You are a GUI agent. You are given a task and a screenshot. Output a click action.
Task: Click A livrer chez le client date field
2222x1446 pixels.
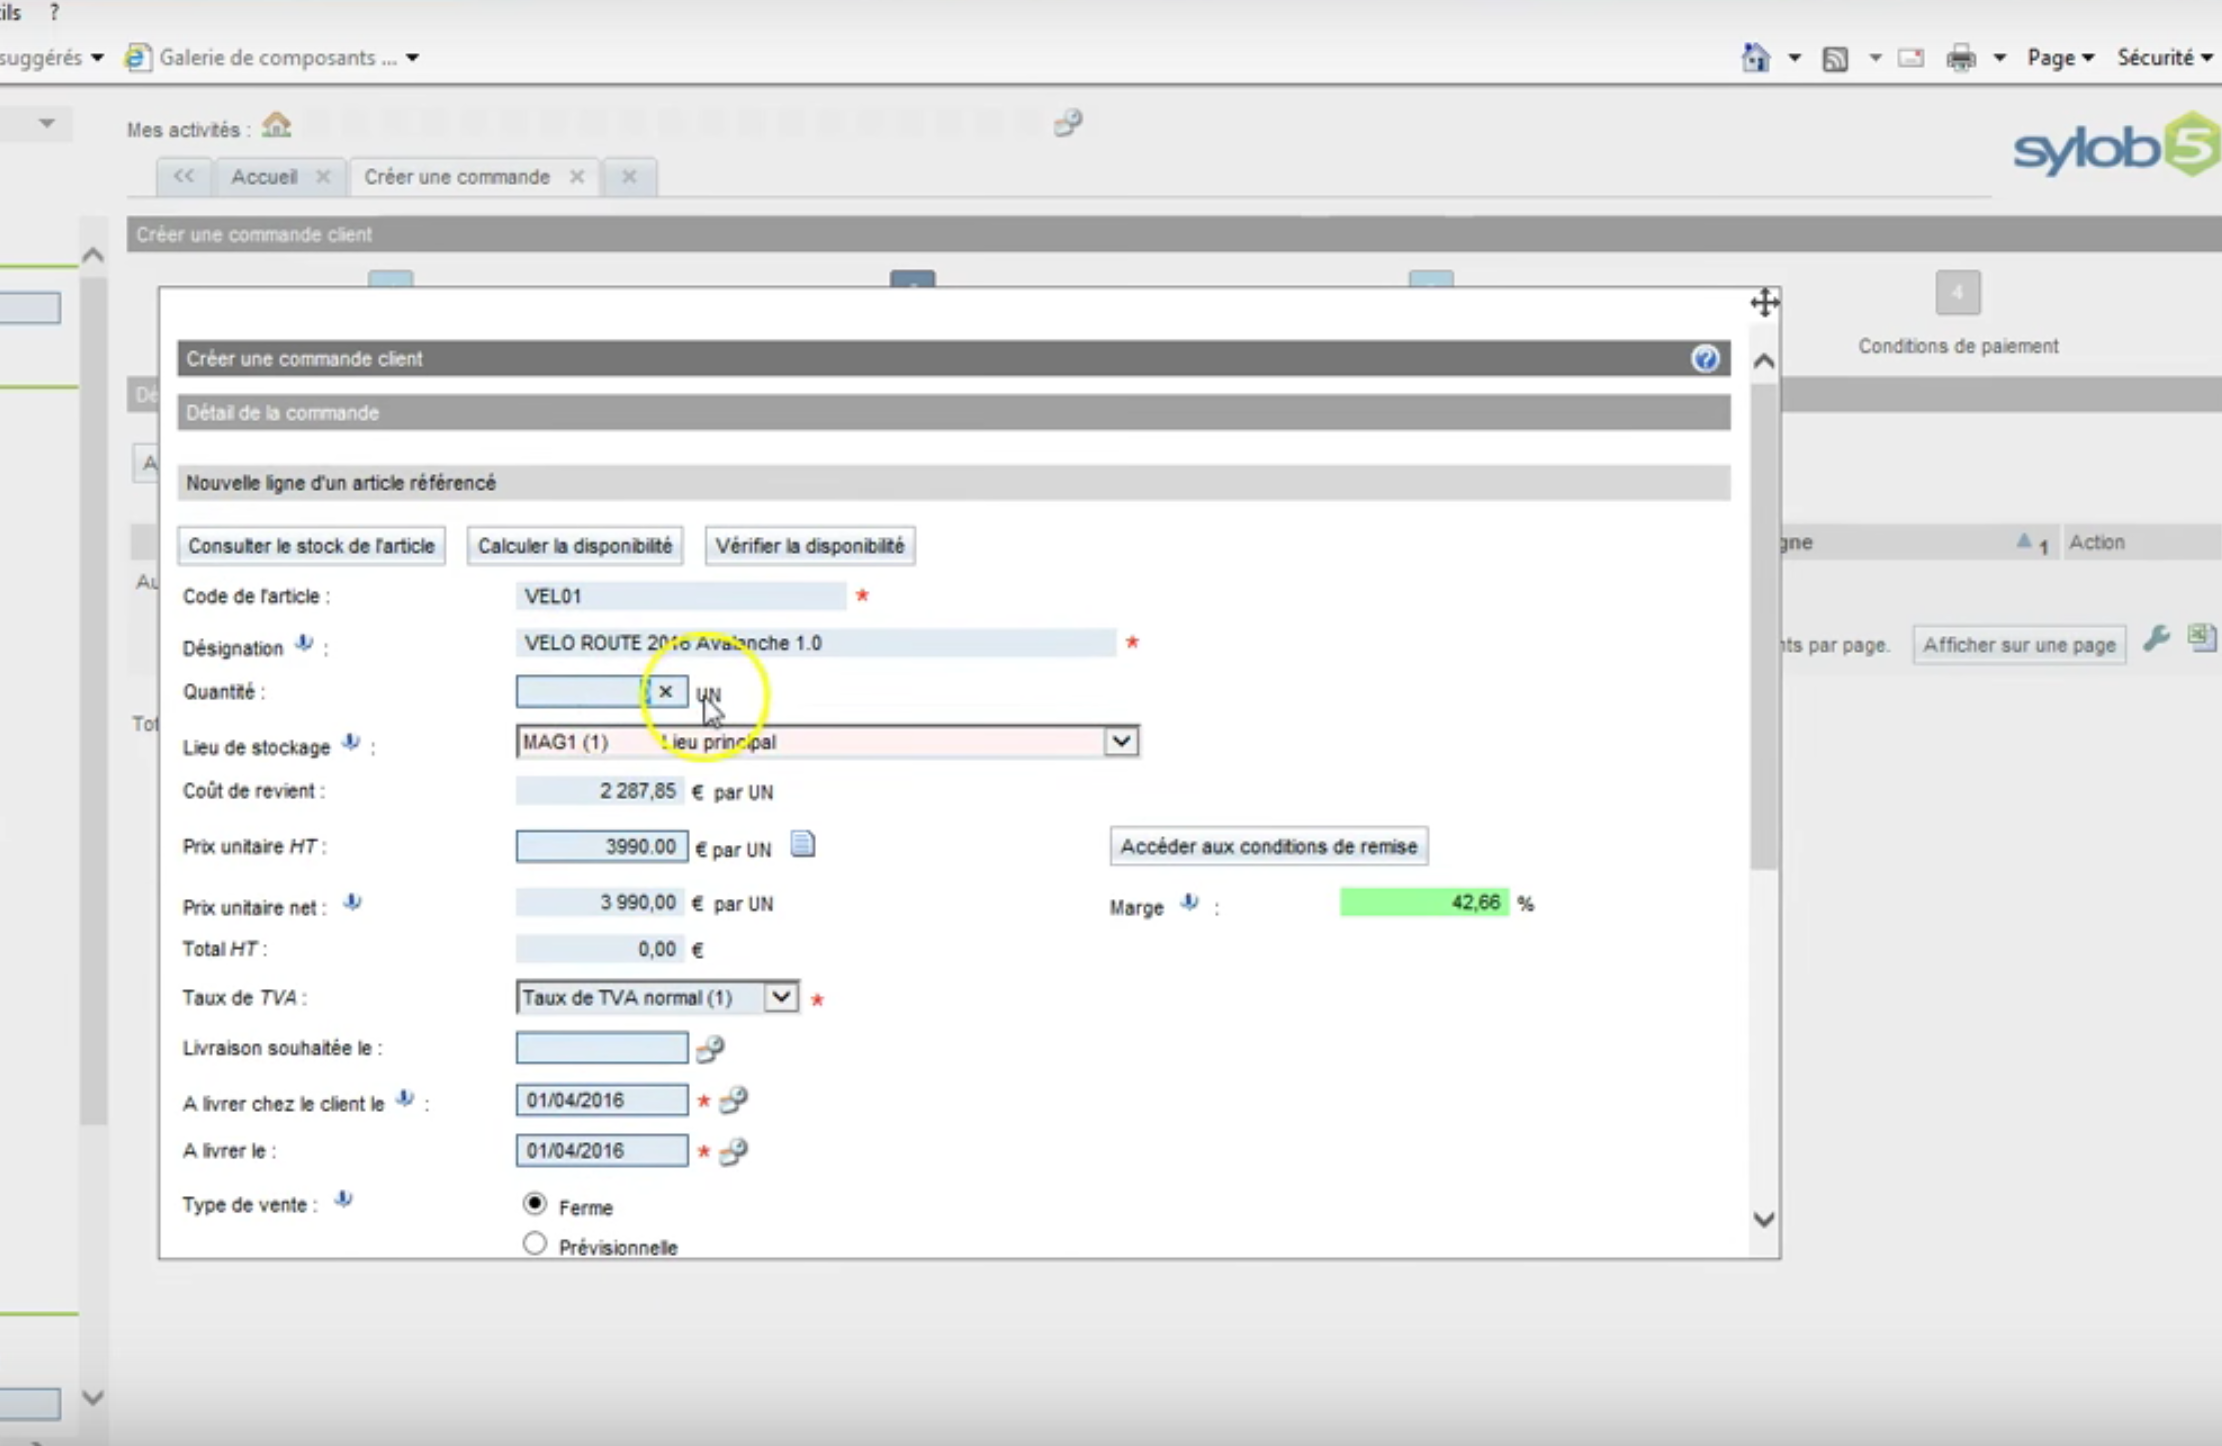pyautogui.click(x=602, y=1100)
